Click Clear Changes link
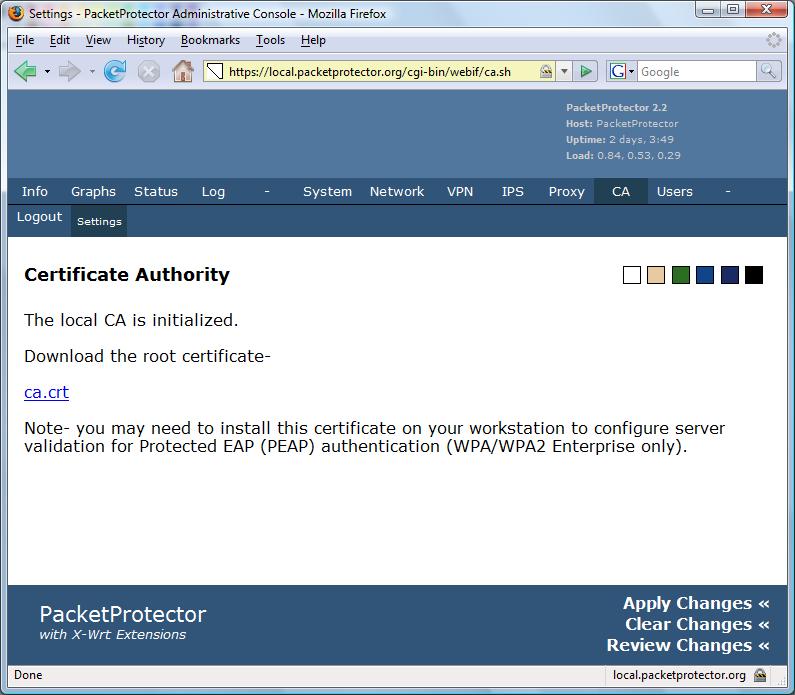 point(697,624)
